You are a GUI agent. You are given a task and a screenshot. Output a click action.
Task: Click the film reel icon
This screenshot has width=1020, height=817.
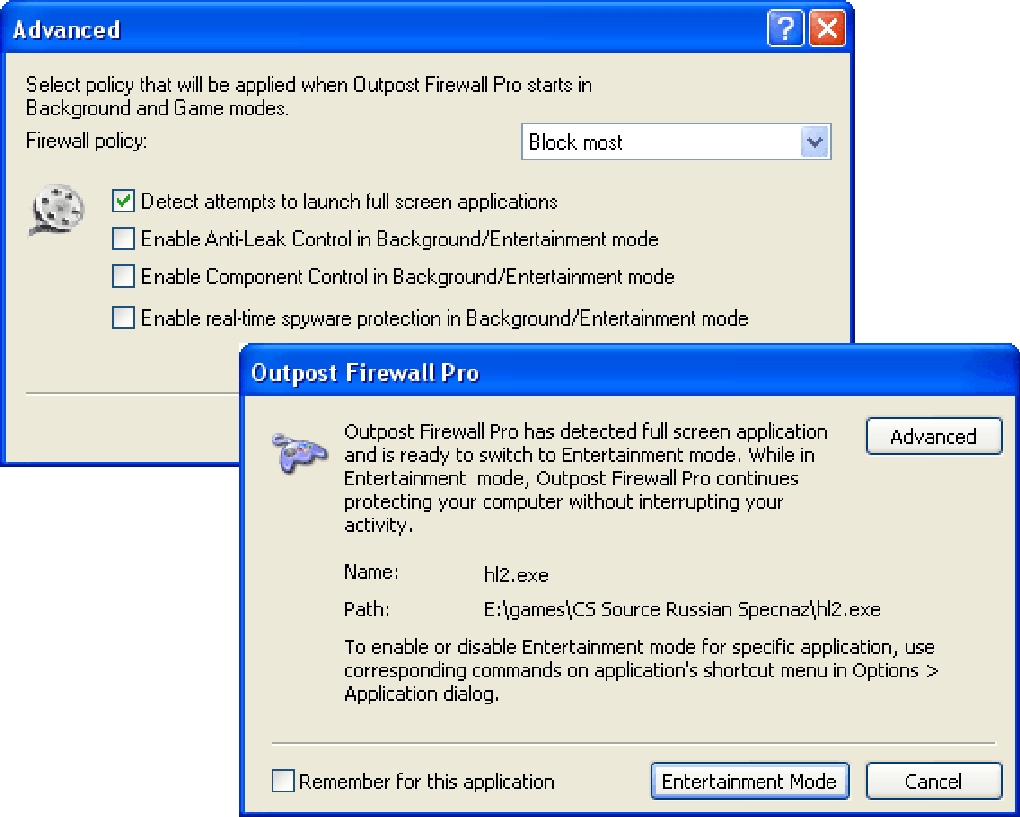[57, 209]
